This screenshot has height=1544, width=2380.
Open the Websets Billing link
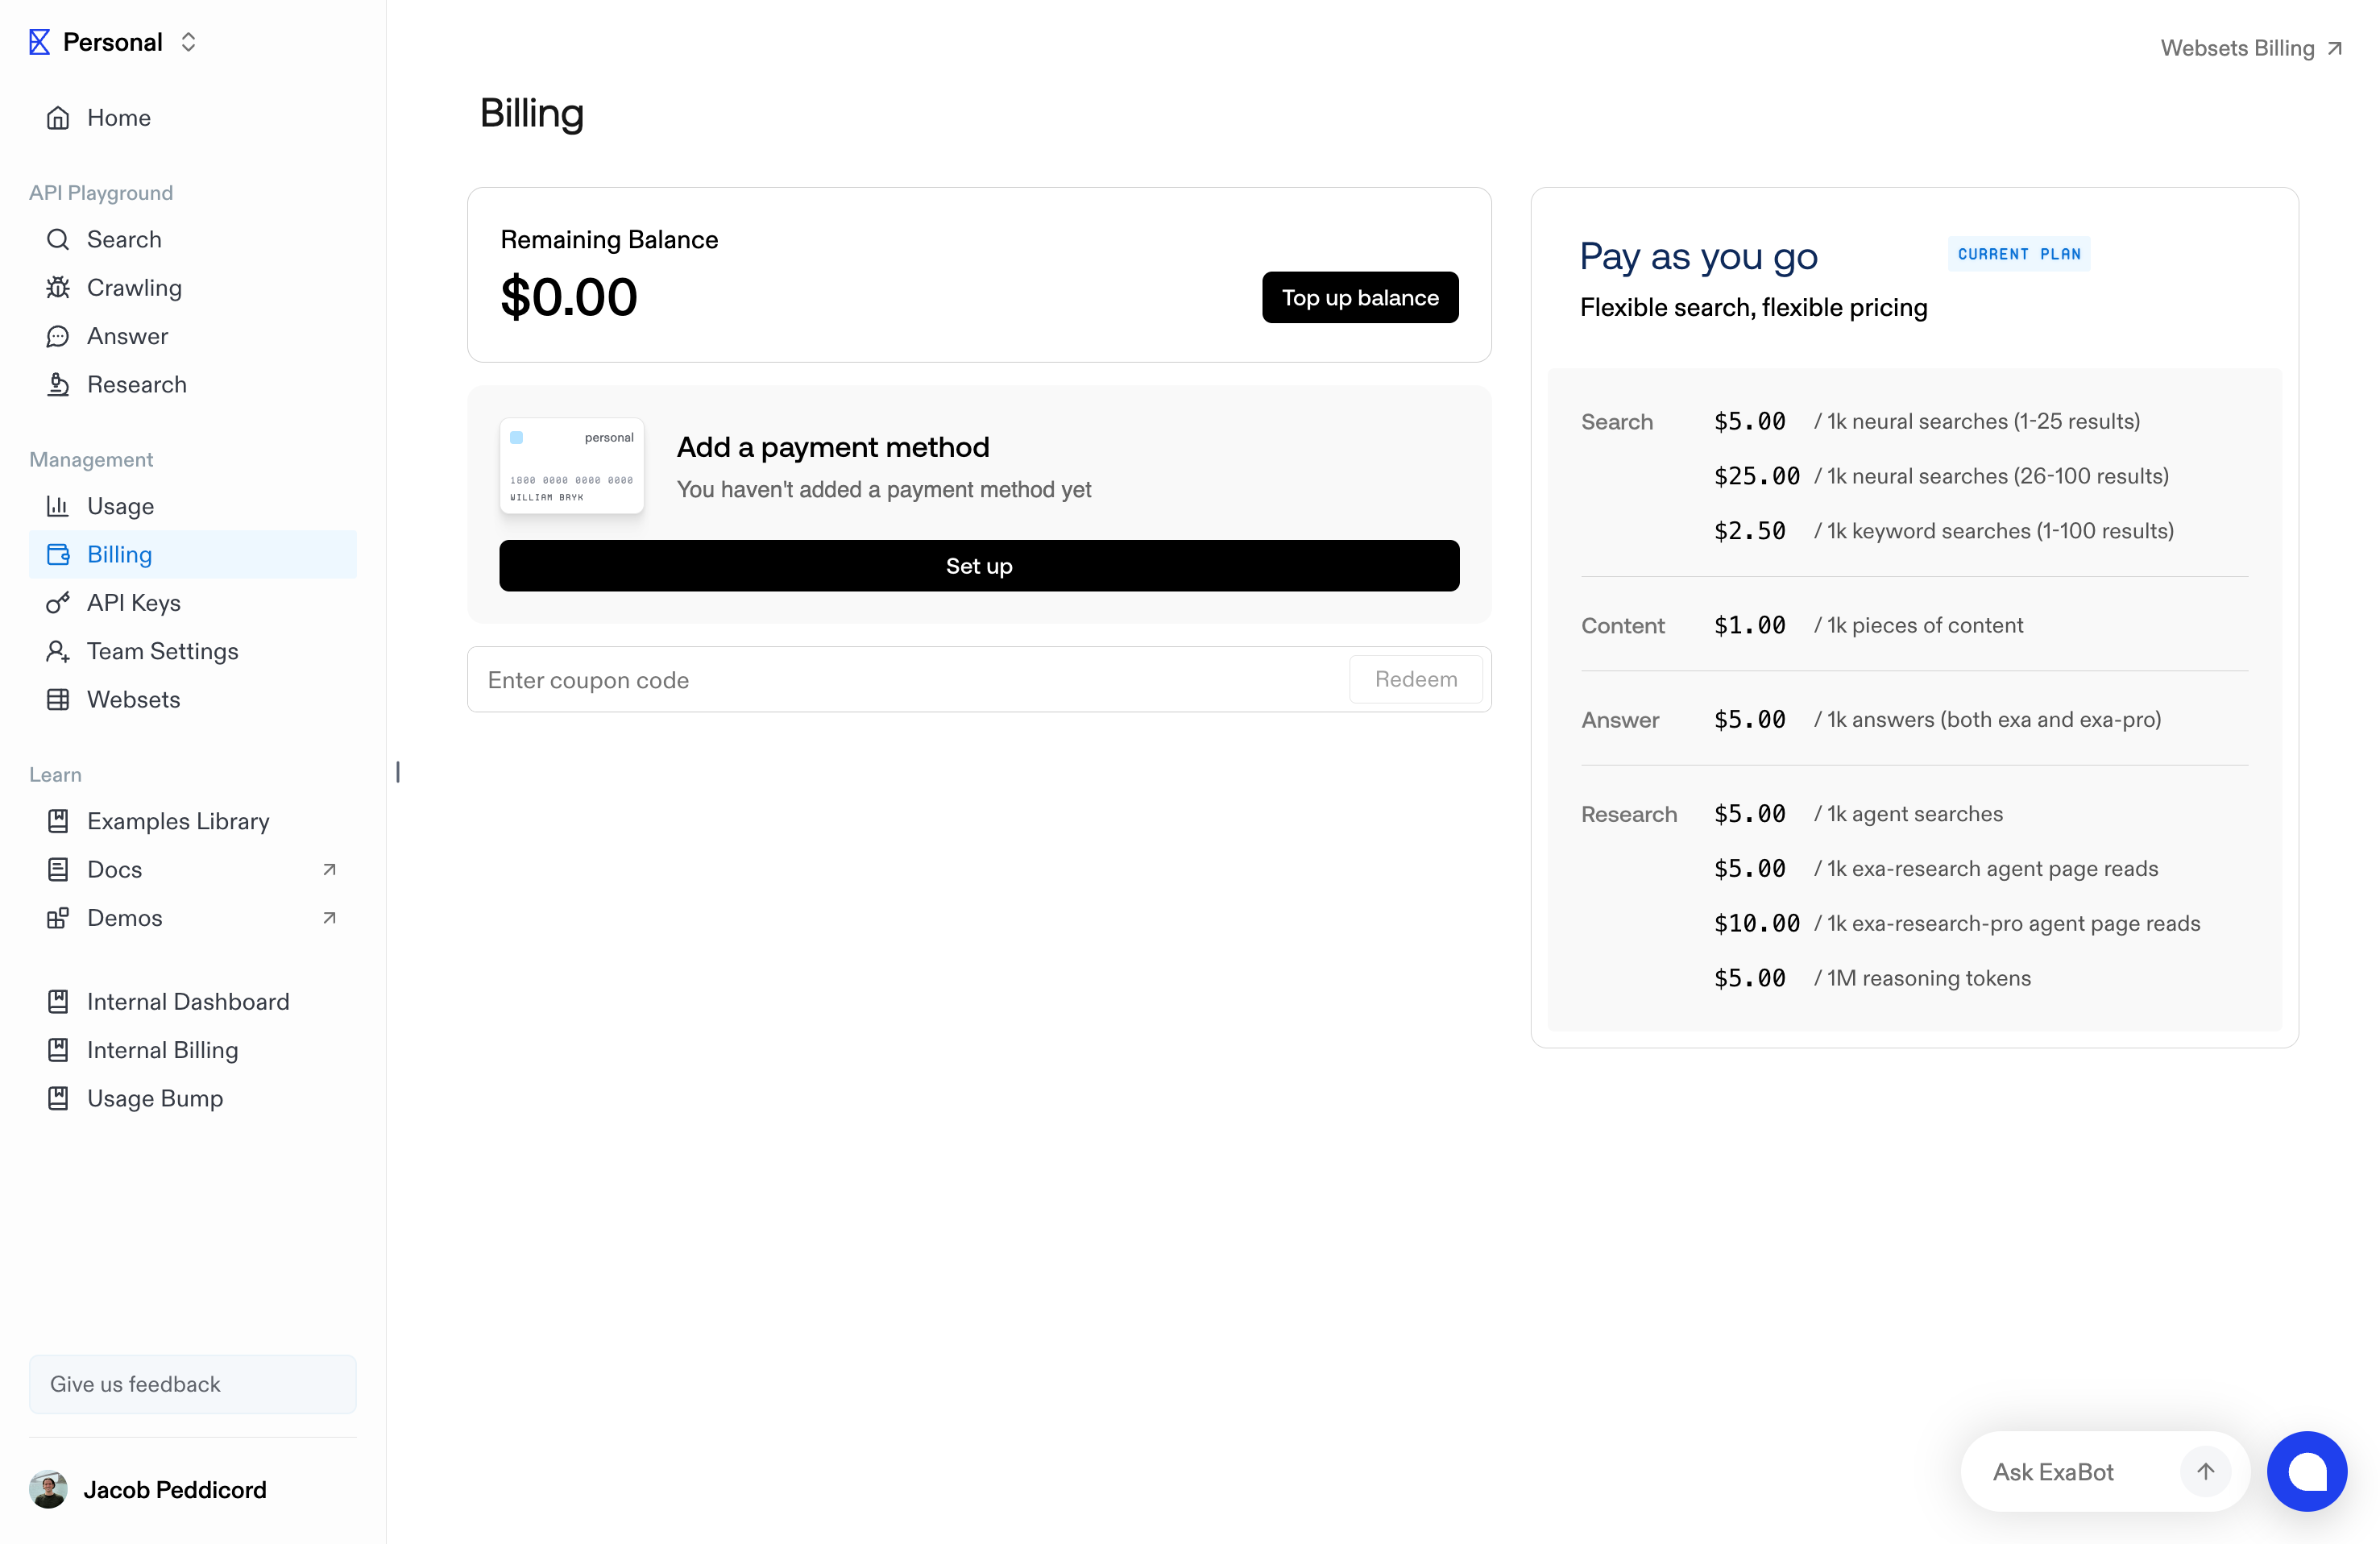(x=2250, y=48)
